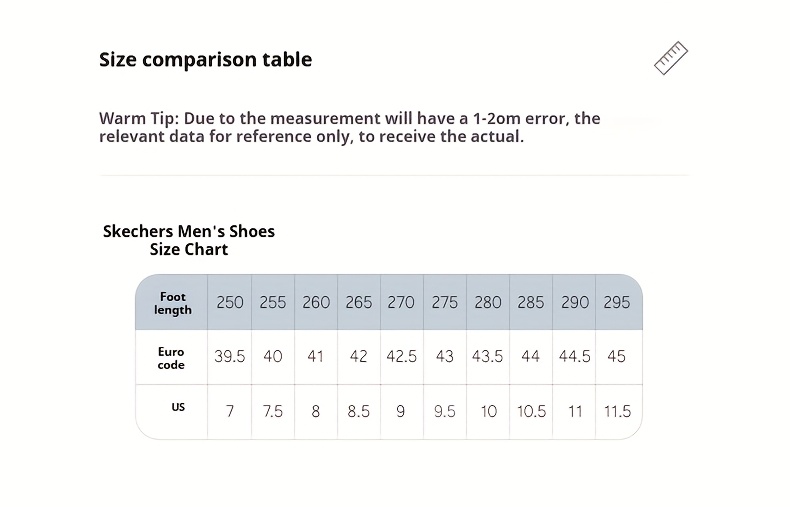Click US size 7 cell
Image resolution: width=790 pixels, height=507 pixels.
[230, 411]
